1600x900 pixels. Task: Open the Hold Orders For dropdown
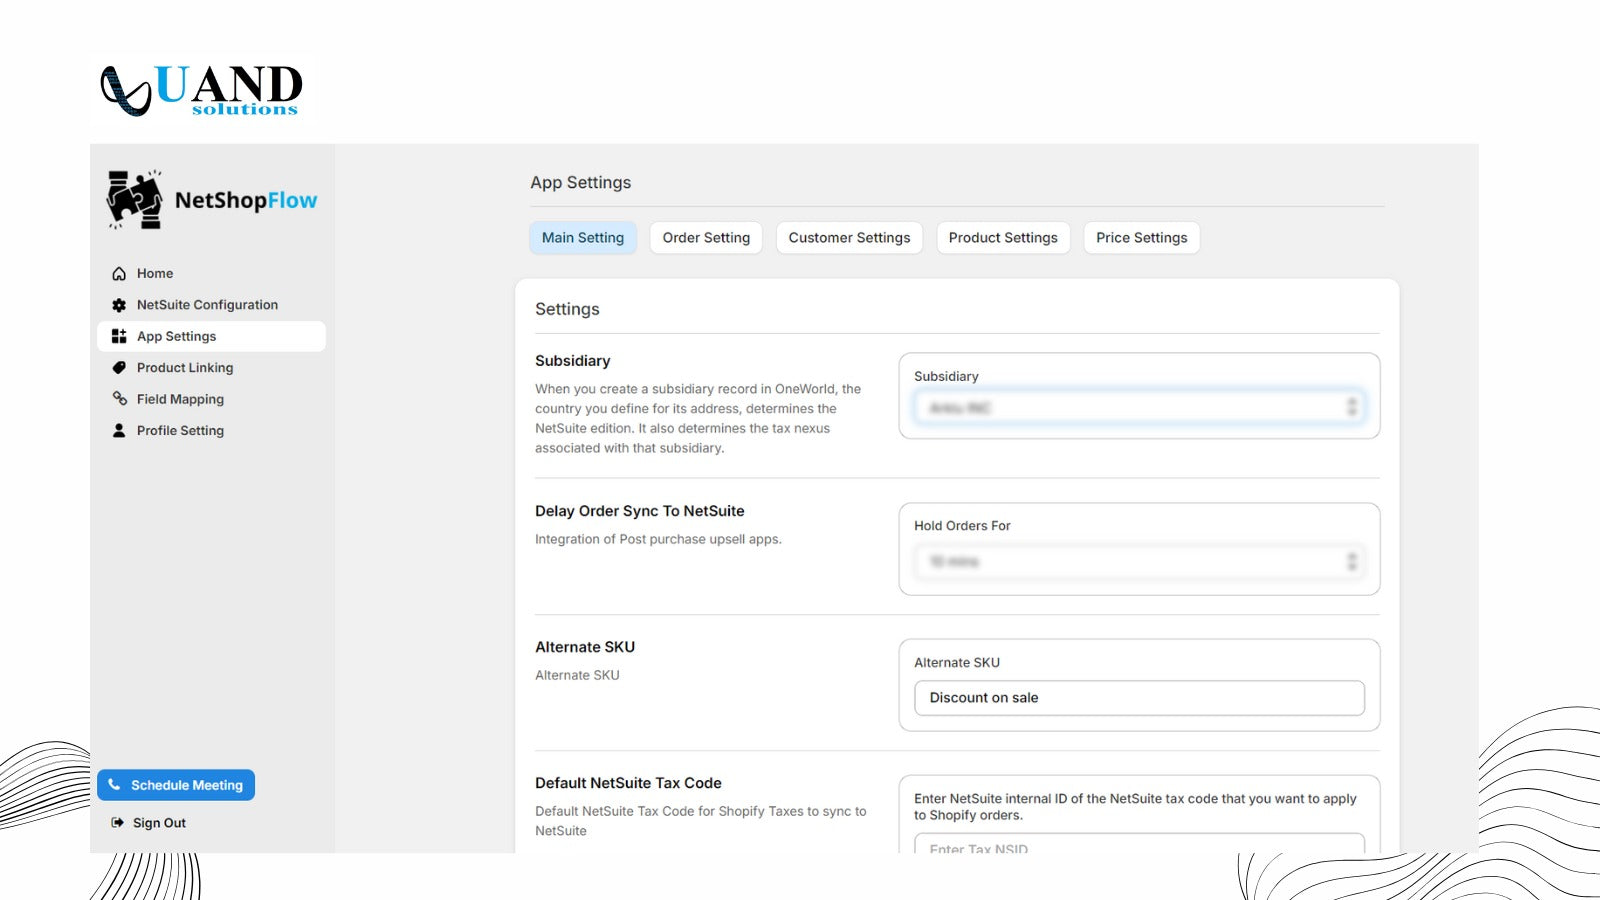point(1139,561)
